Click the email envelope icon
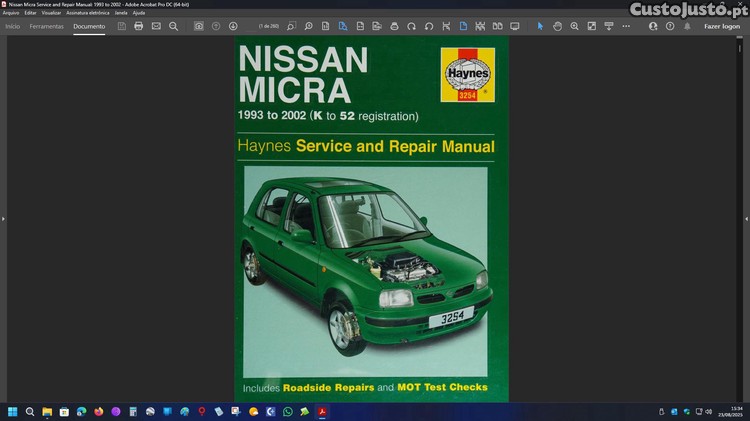 click(x=156, y=26)
